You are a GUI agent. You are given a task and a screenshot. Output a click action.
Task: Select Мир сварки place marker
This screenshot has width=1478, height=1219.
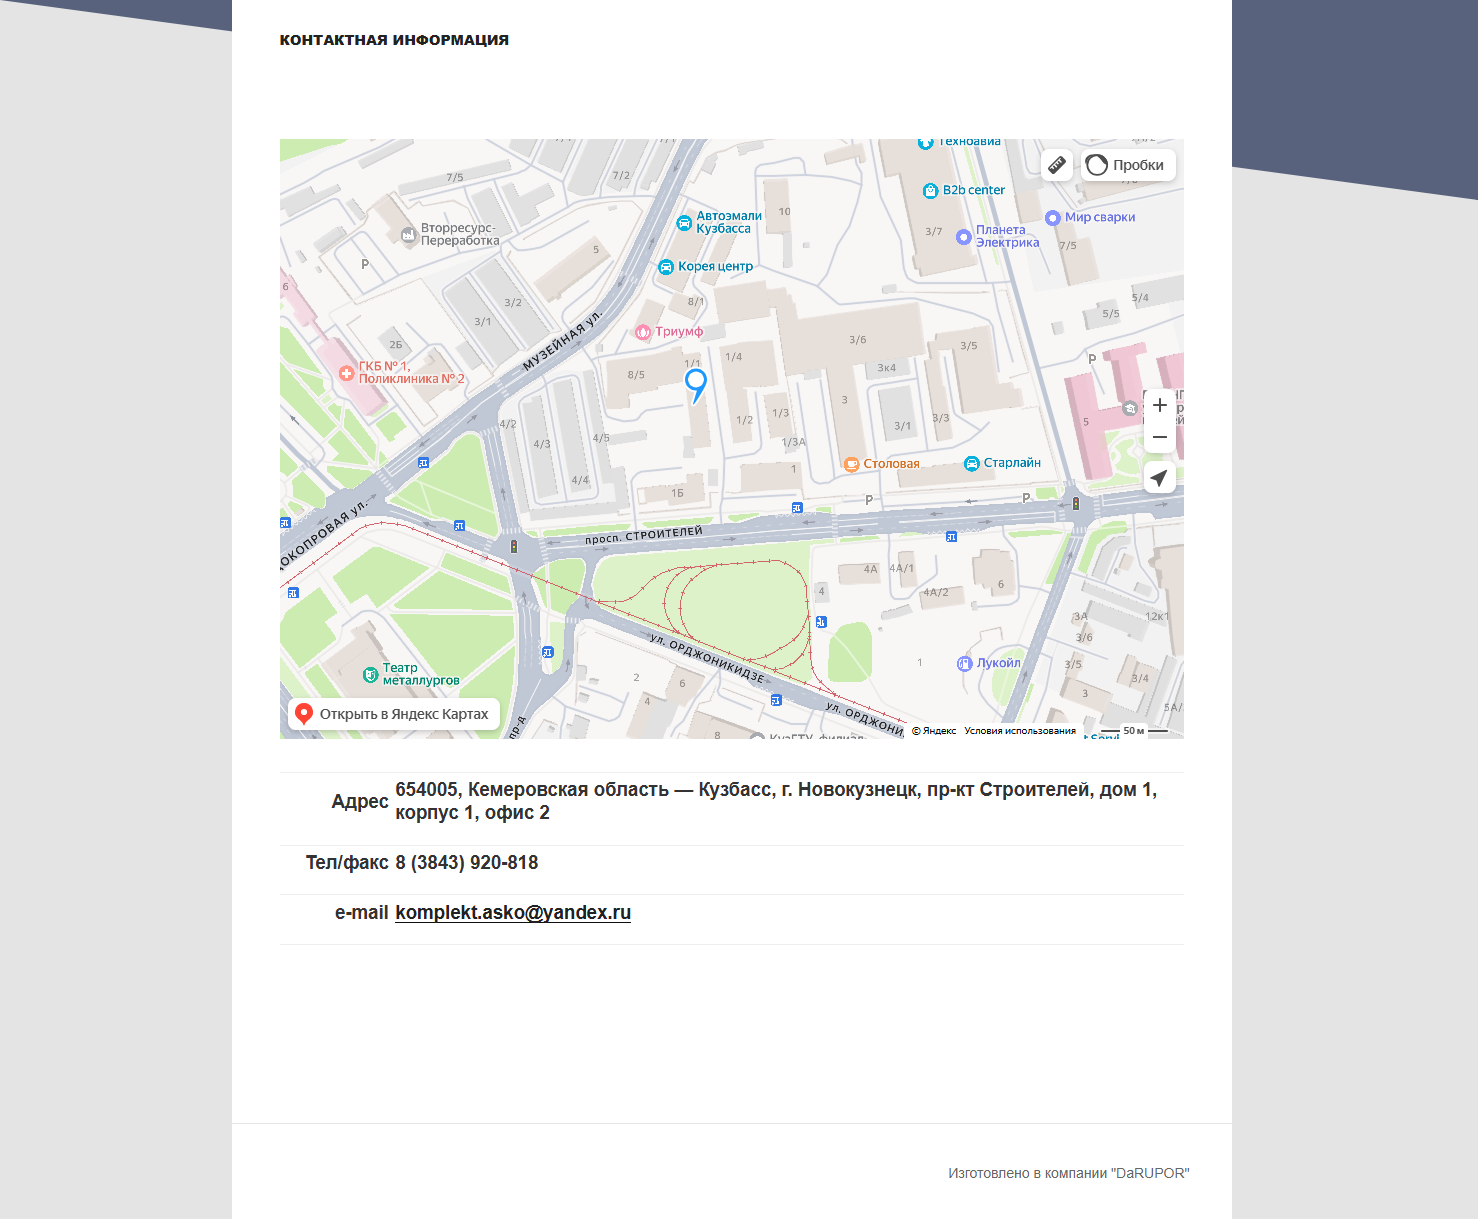(1052, 218)
